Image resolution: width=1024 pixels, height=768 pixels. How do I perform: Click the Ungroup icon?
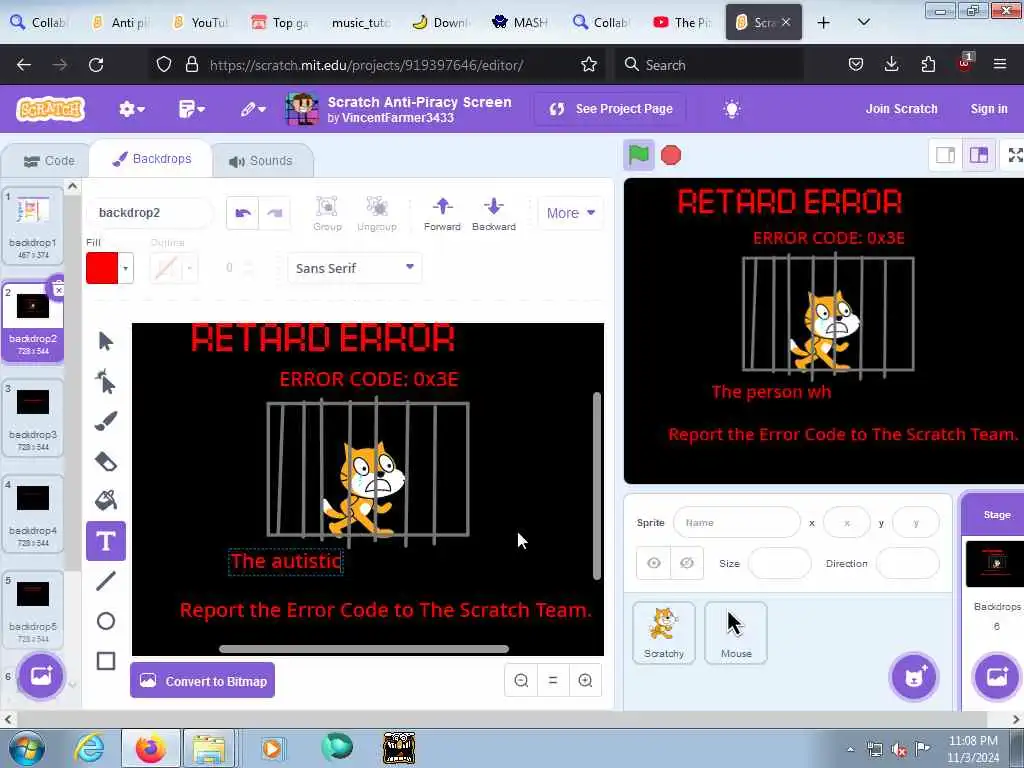pos(377,213)
